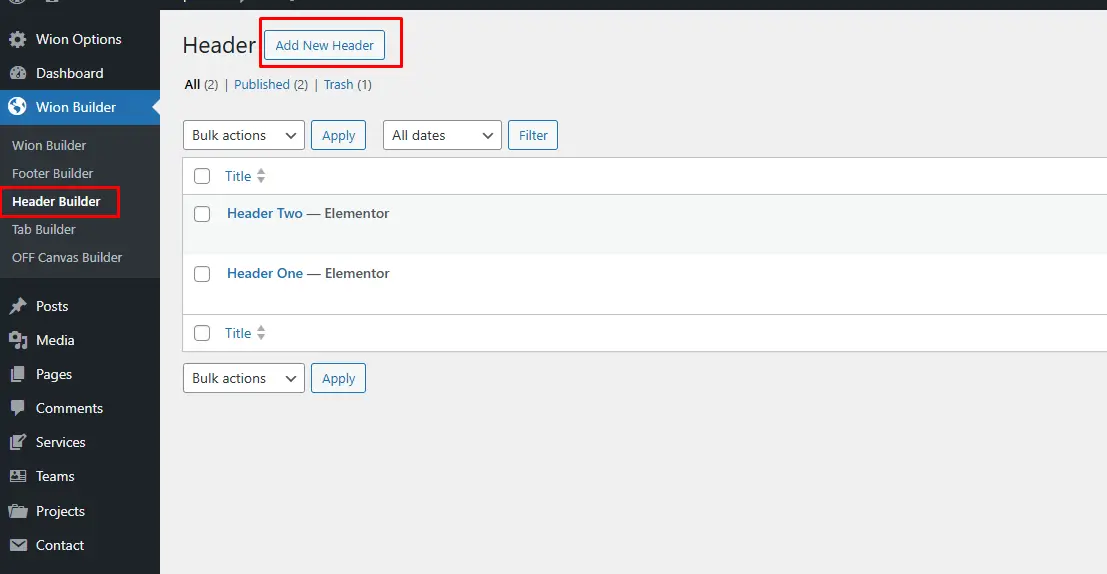The height and width of the screenshot is (574, 1107).
Task: Click the Projects folder icon
Action: [18, 510]
